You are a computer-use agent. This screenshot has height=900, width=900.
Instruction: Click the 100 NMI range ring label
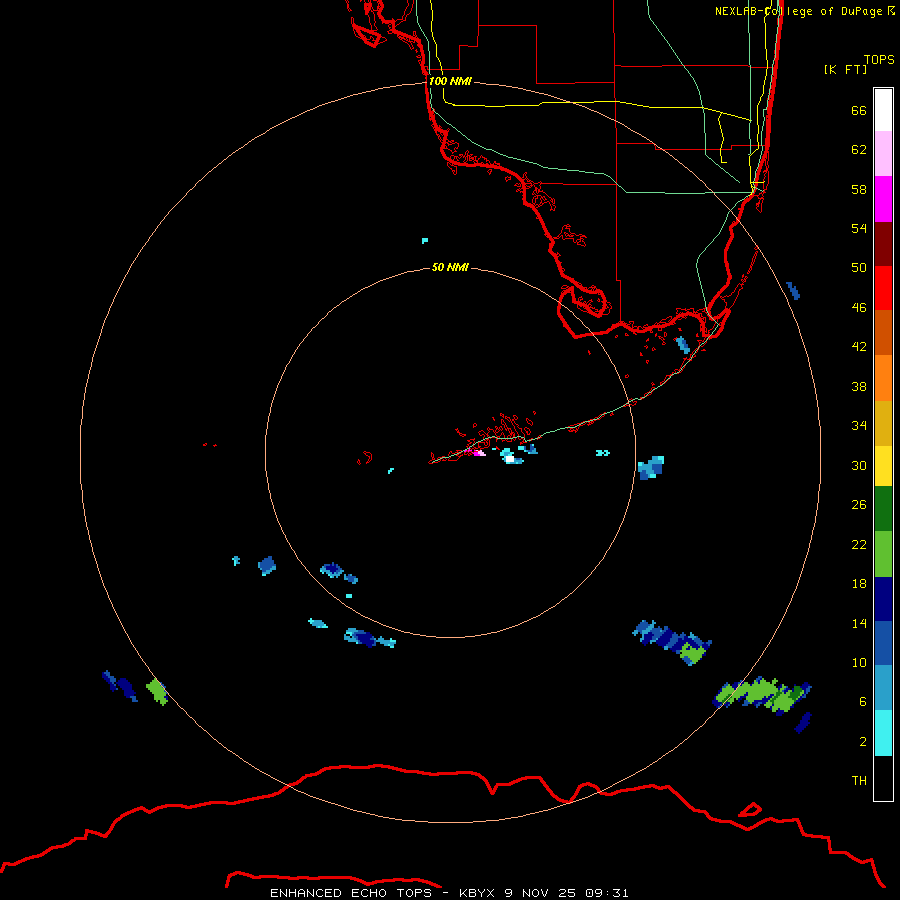(450, 81)
